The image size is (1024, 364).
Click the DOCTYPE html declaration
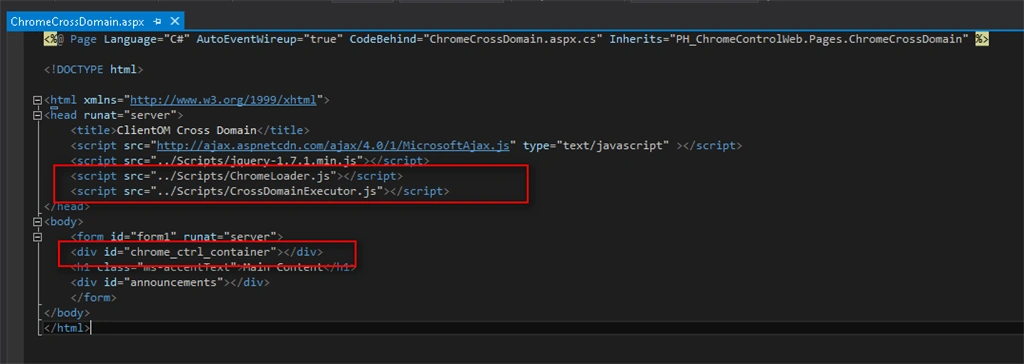(x=93, y=69)
